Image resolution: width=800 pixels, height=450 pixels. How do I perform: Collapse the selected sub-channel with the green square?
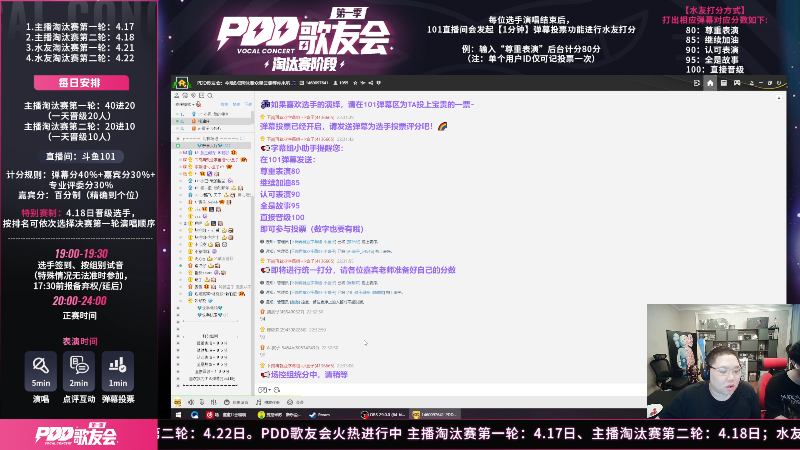click(x=178, y=145)
